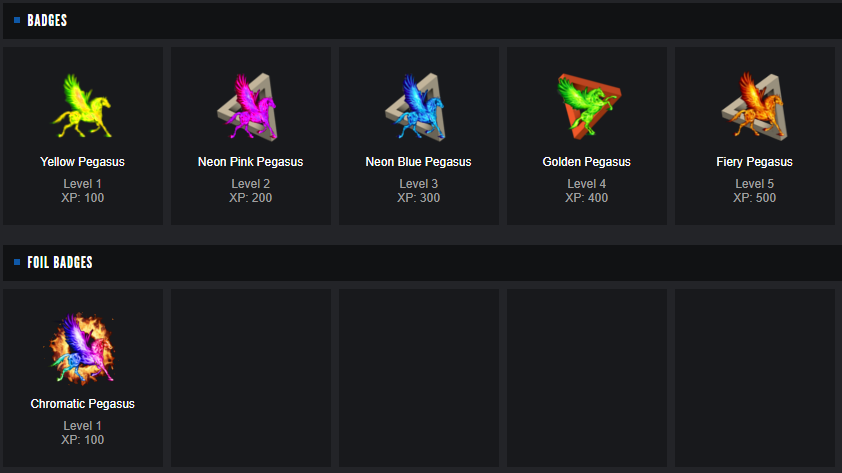This screenshot has width=842, height=473.
Task: Click the Level 5 text under Fiery Pegasus
Action: (x=754, y=184)
